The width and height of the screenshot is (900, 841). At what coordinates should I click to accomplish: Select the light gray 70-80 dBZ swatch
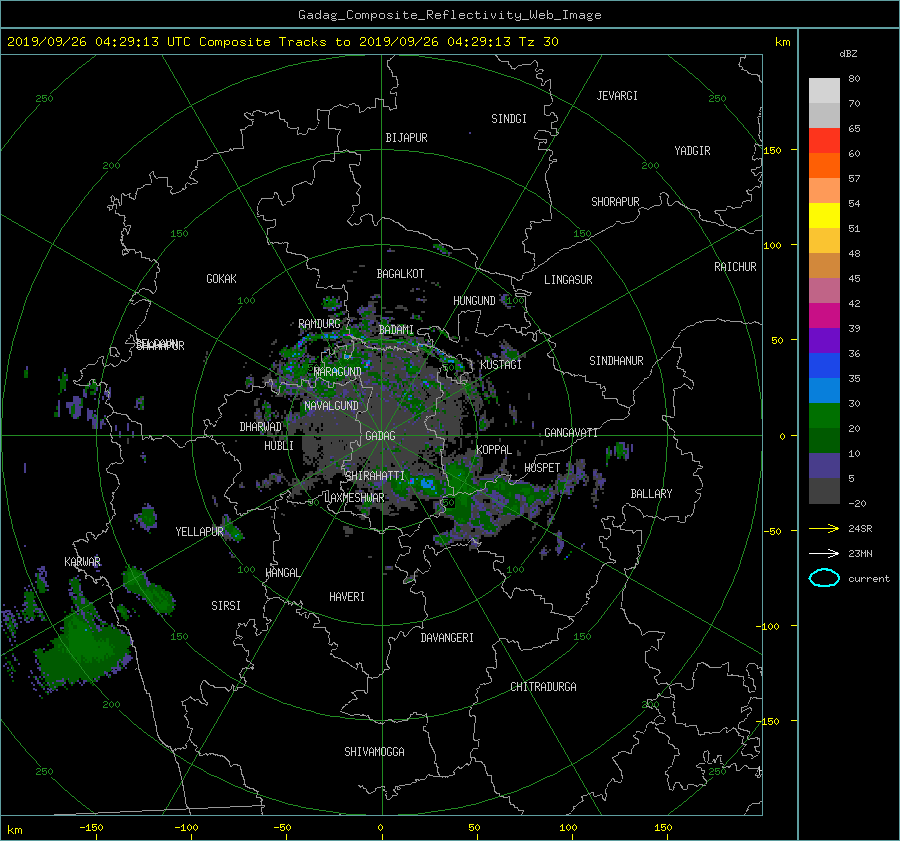point(824,90)
